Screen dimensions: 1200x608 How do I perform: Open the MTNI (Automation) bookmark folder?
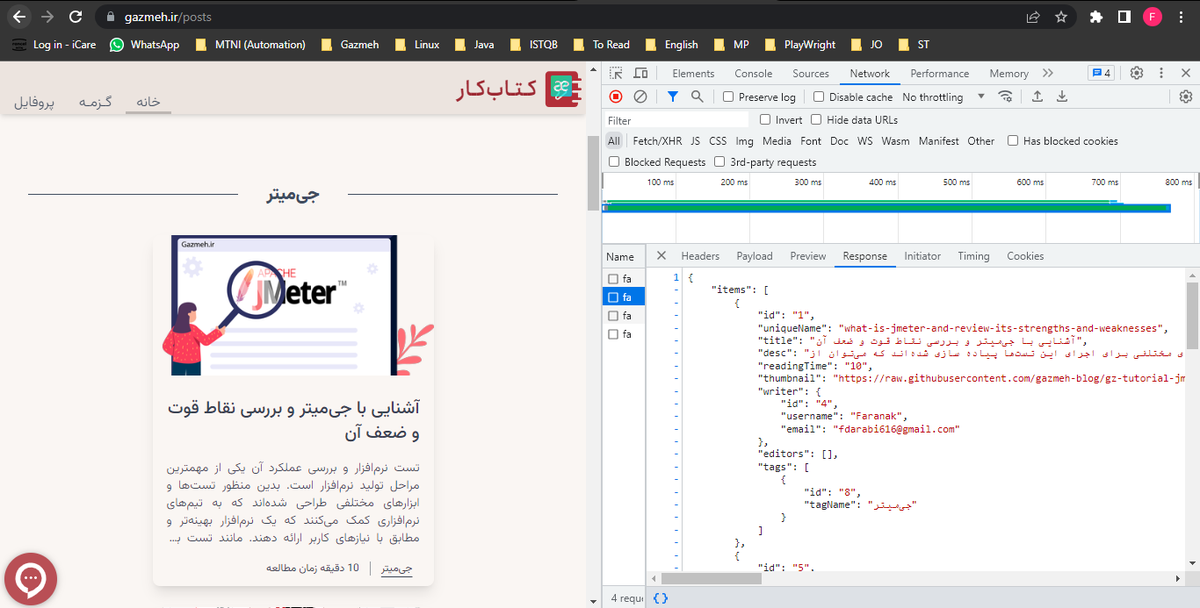point(250,44)
